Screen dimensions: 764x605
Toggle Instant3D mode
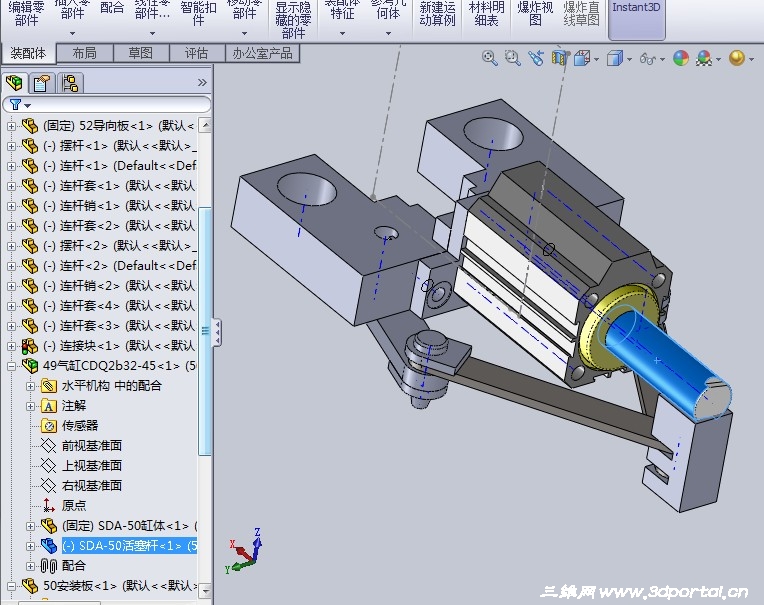coord(636,19)
